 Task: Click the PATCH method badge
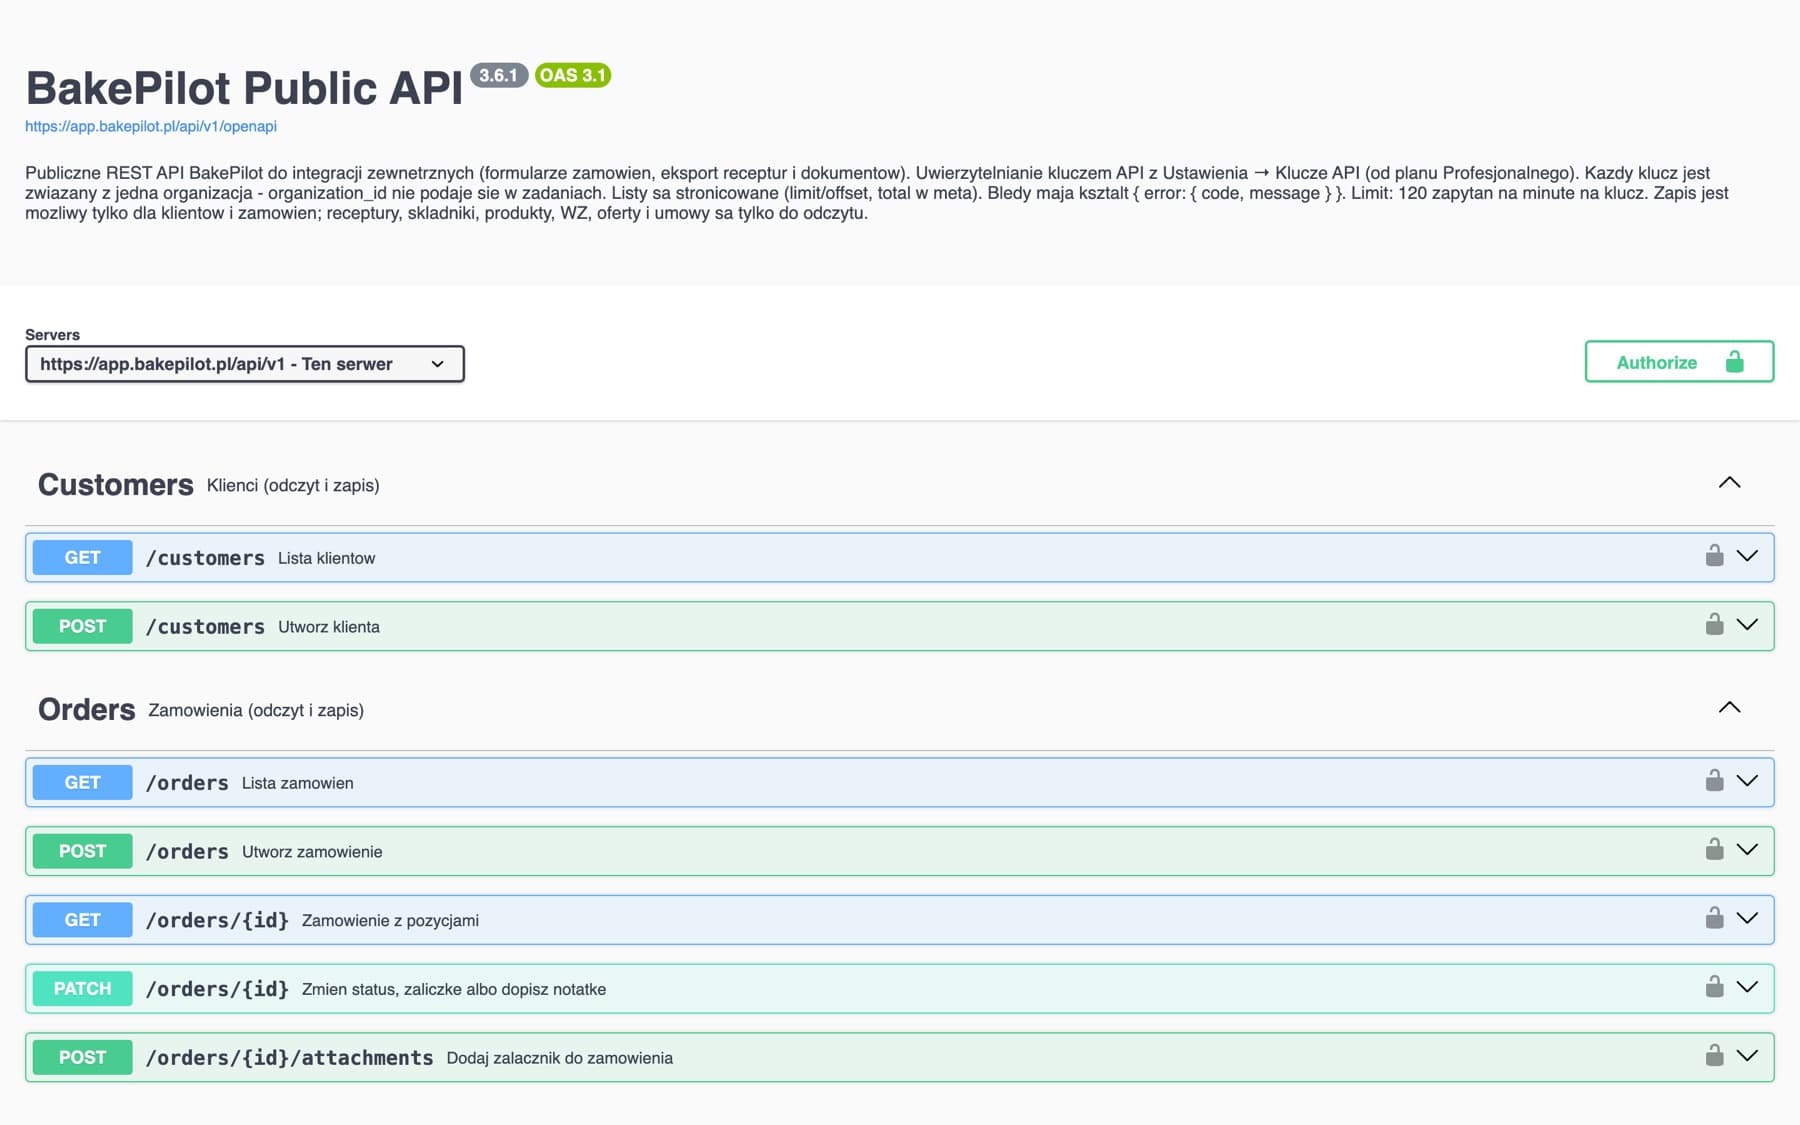coord(82,989)
